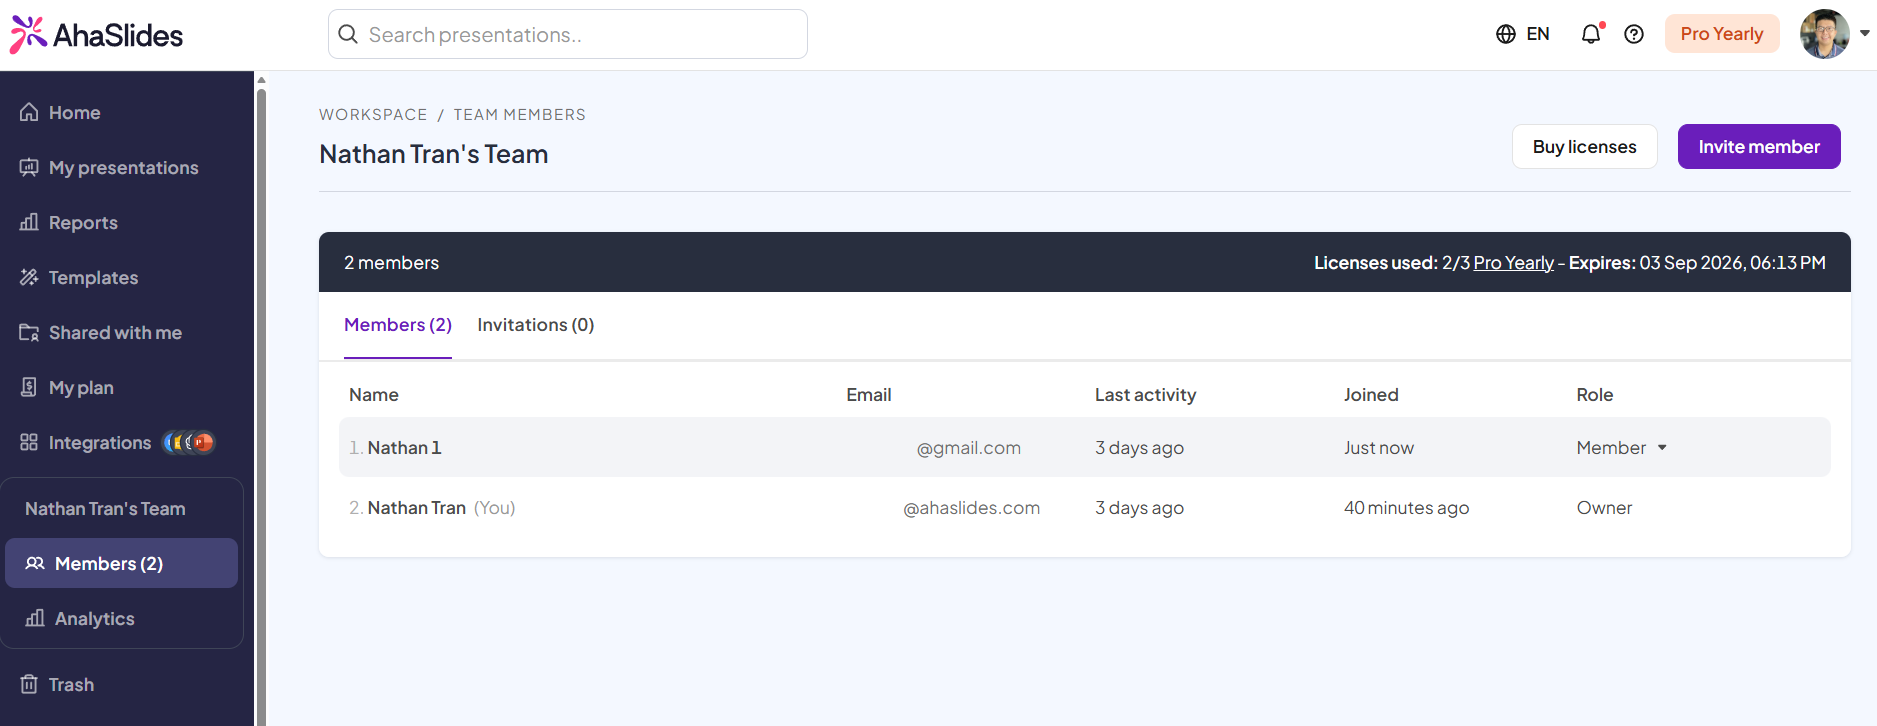Screen dimensions: 1877x726
Task: Click the sidebar vertical scrollbar
Action: [261, 400]
